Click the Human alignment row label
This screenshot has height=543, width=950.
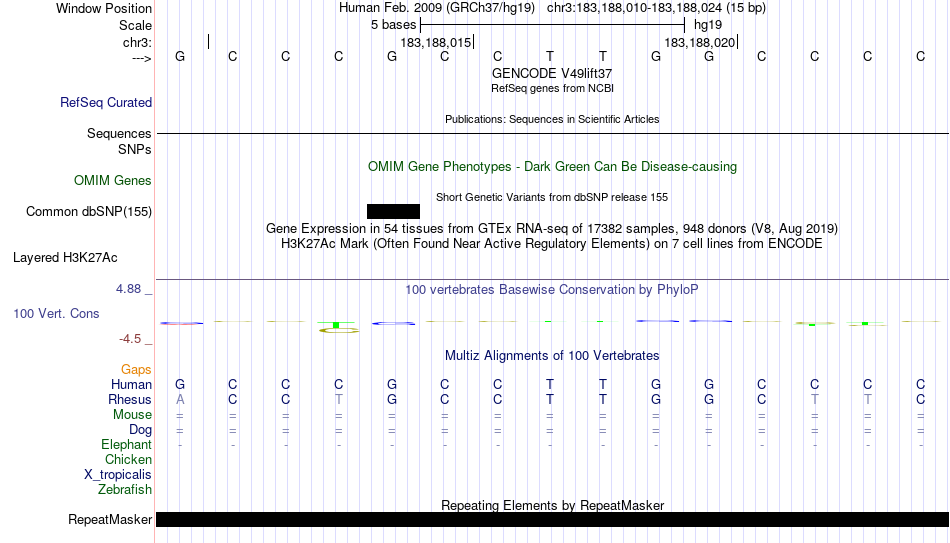[x=131, y=385]
